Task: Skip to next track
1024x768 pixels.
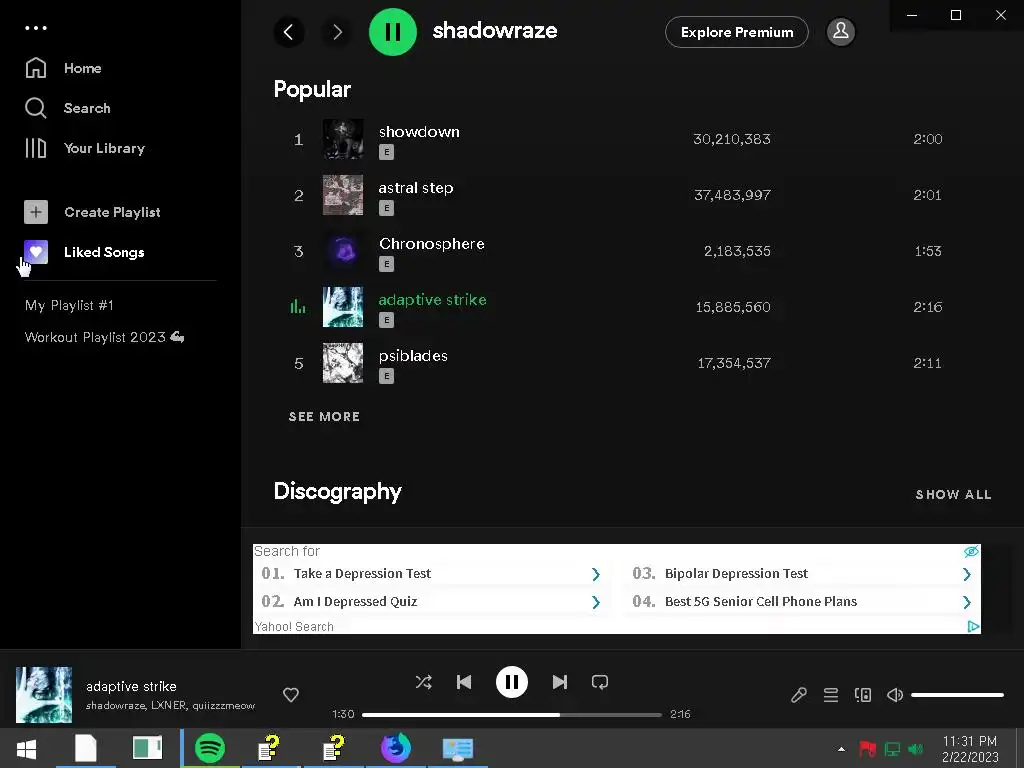Action: point(560,682)
